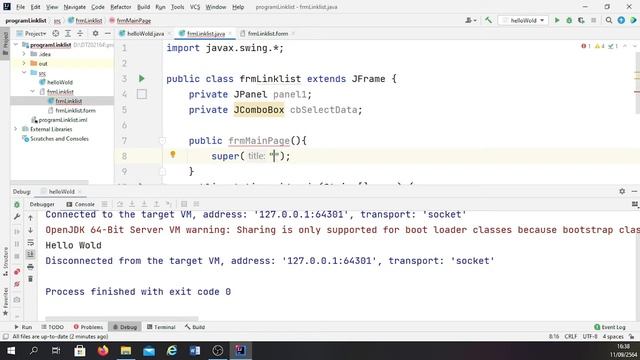Rerun helloWold debug session with green bug
640x360 pixels.
coord(17,204)
